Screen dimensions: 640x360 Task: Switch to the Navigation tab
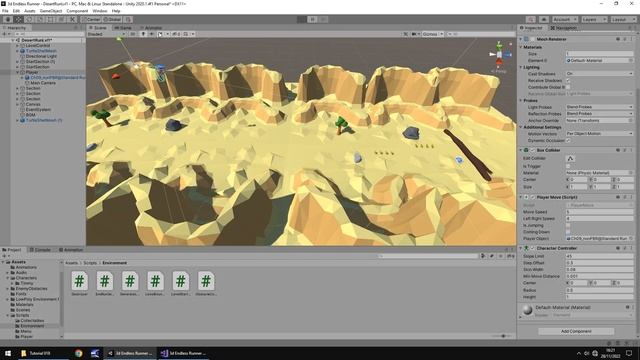click(x=564, y=28)
